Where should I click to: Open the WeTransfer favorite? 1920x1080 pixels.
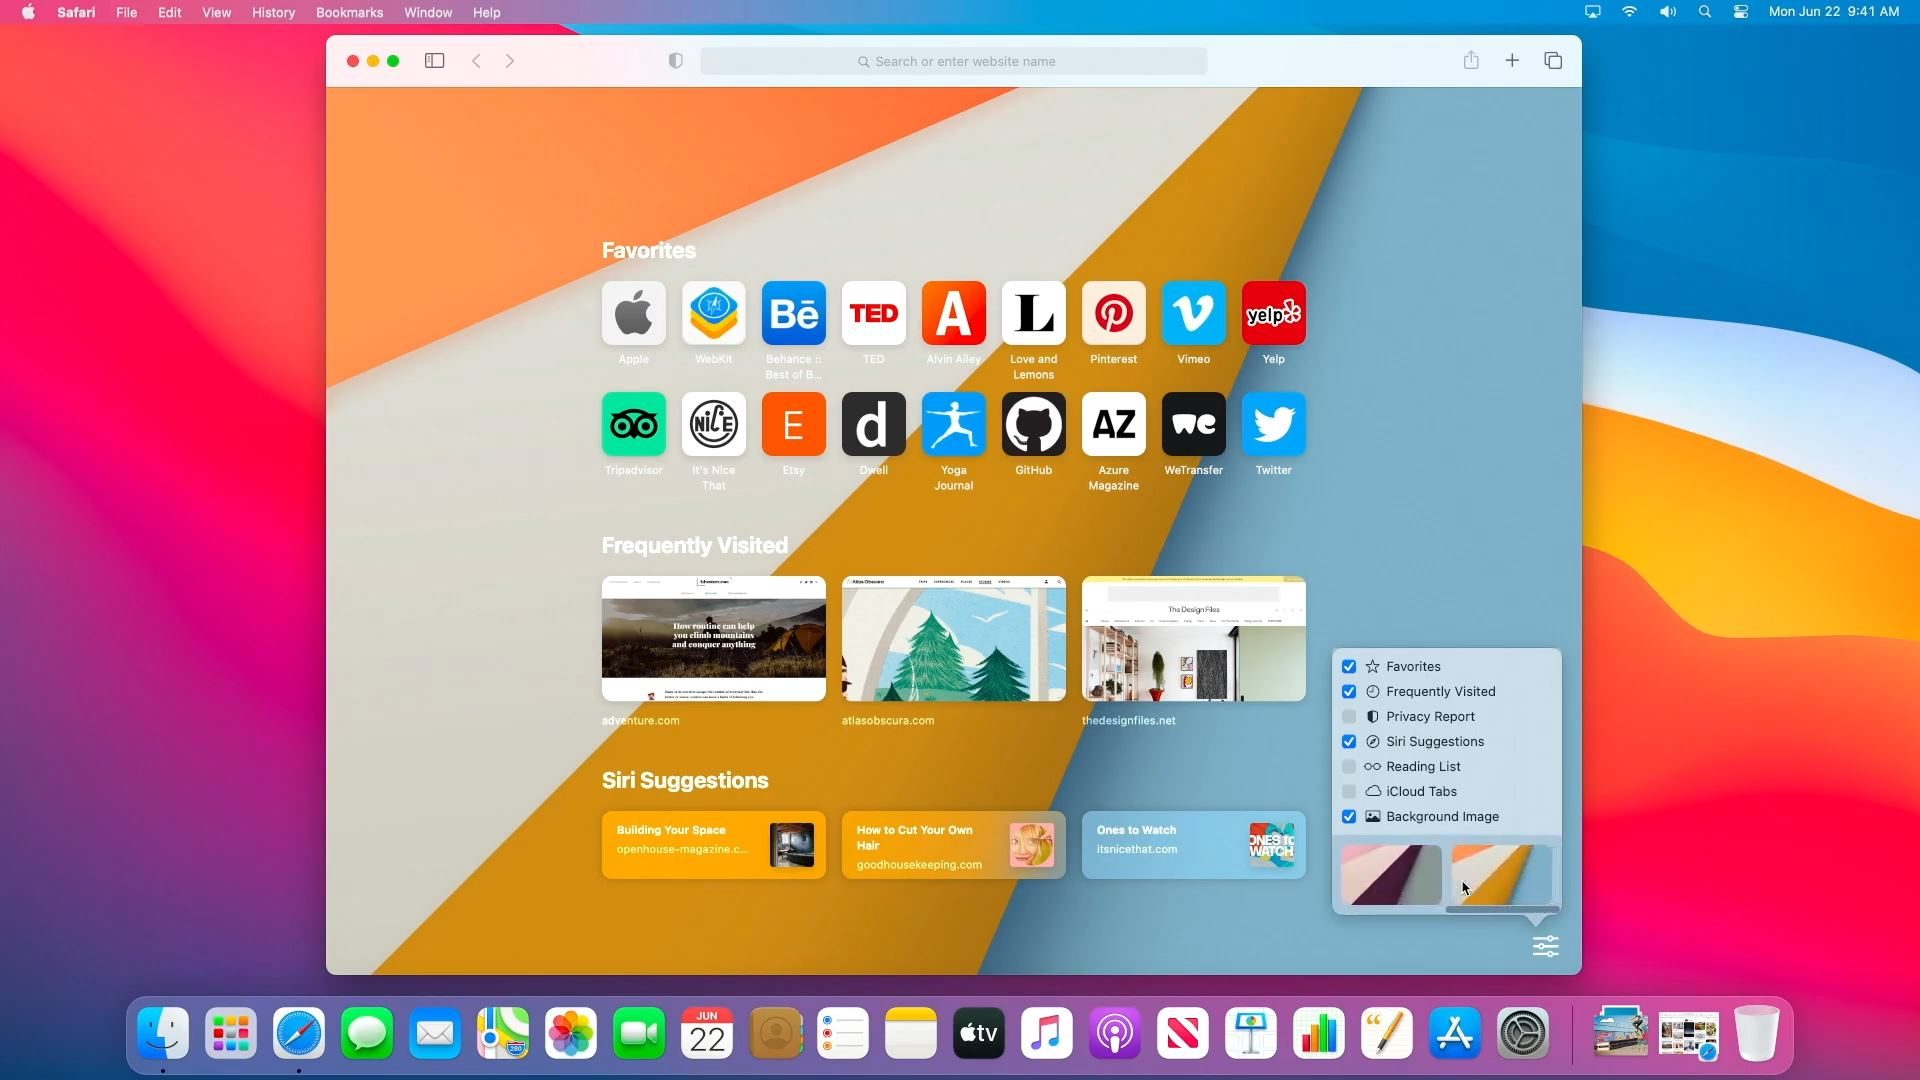[1194, 425]
